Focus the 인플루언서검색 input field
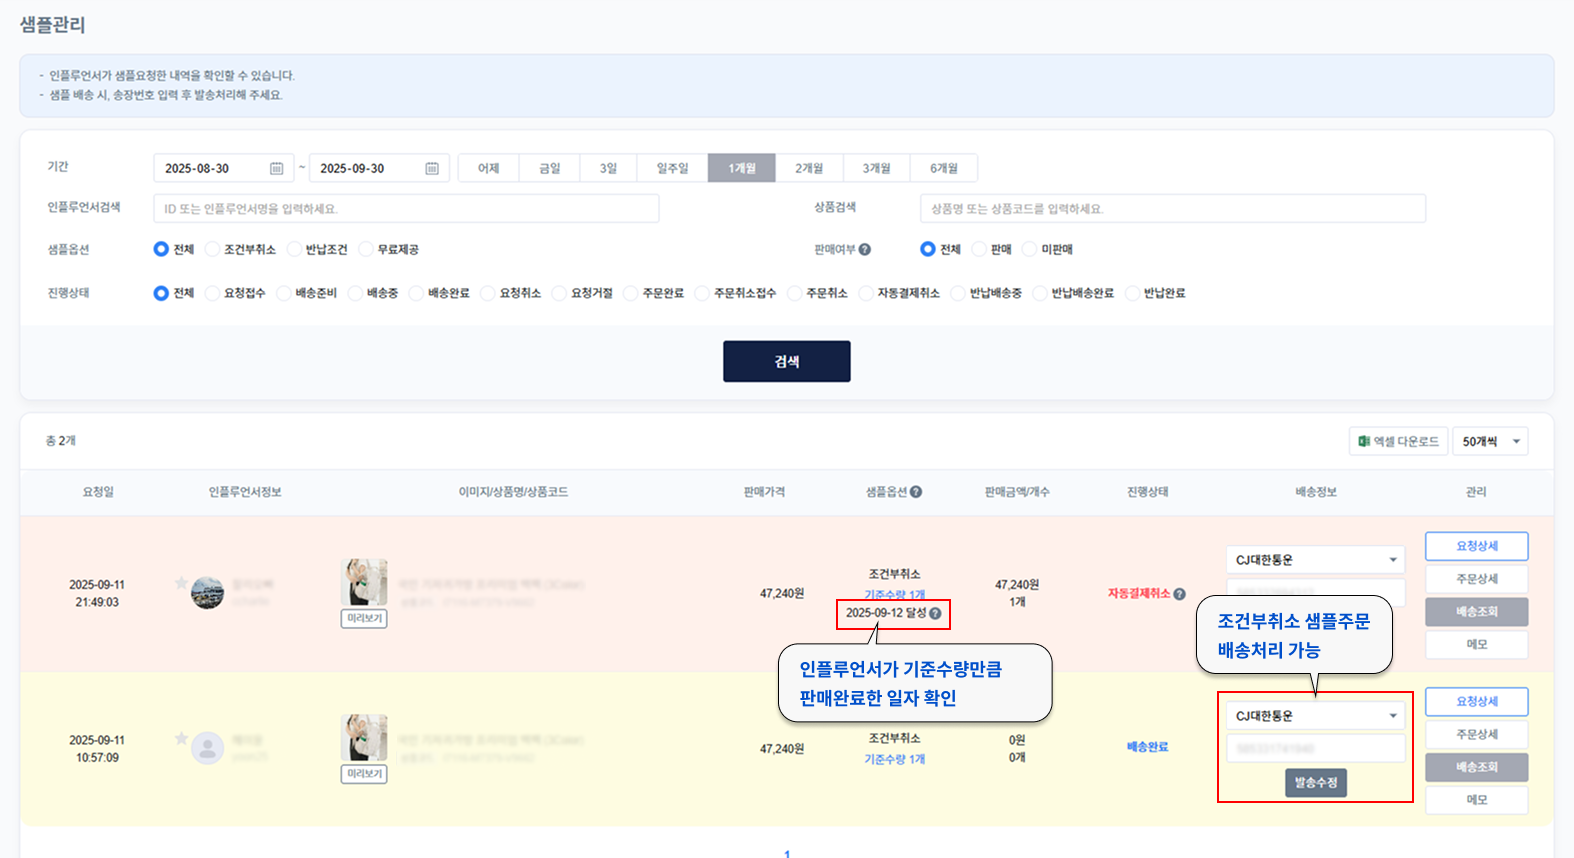This screenshot has height=858, width=1574. coord(406,209)
